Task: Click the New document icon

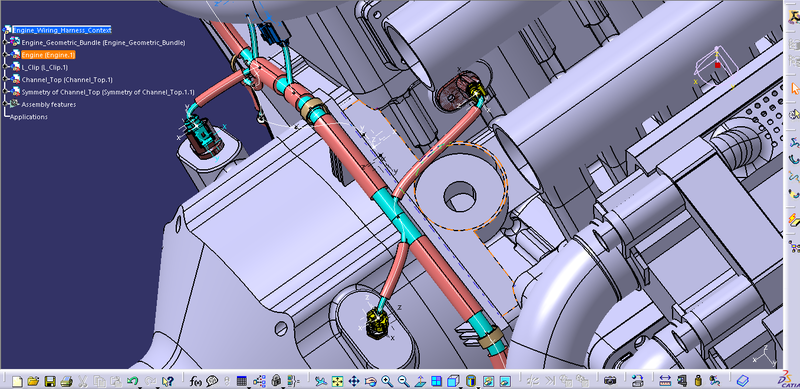Action: point(17,381)
